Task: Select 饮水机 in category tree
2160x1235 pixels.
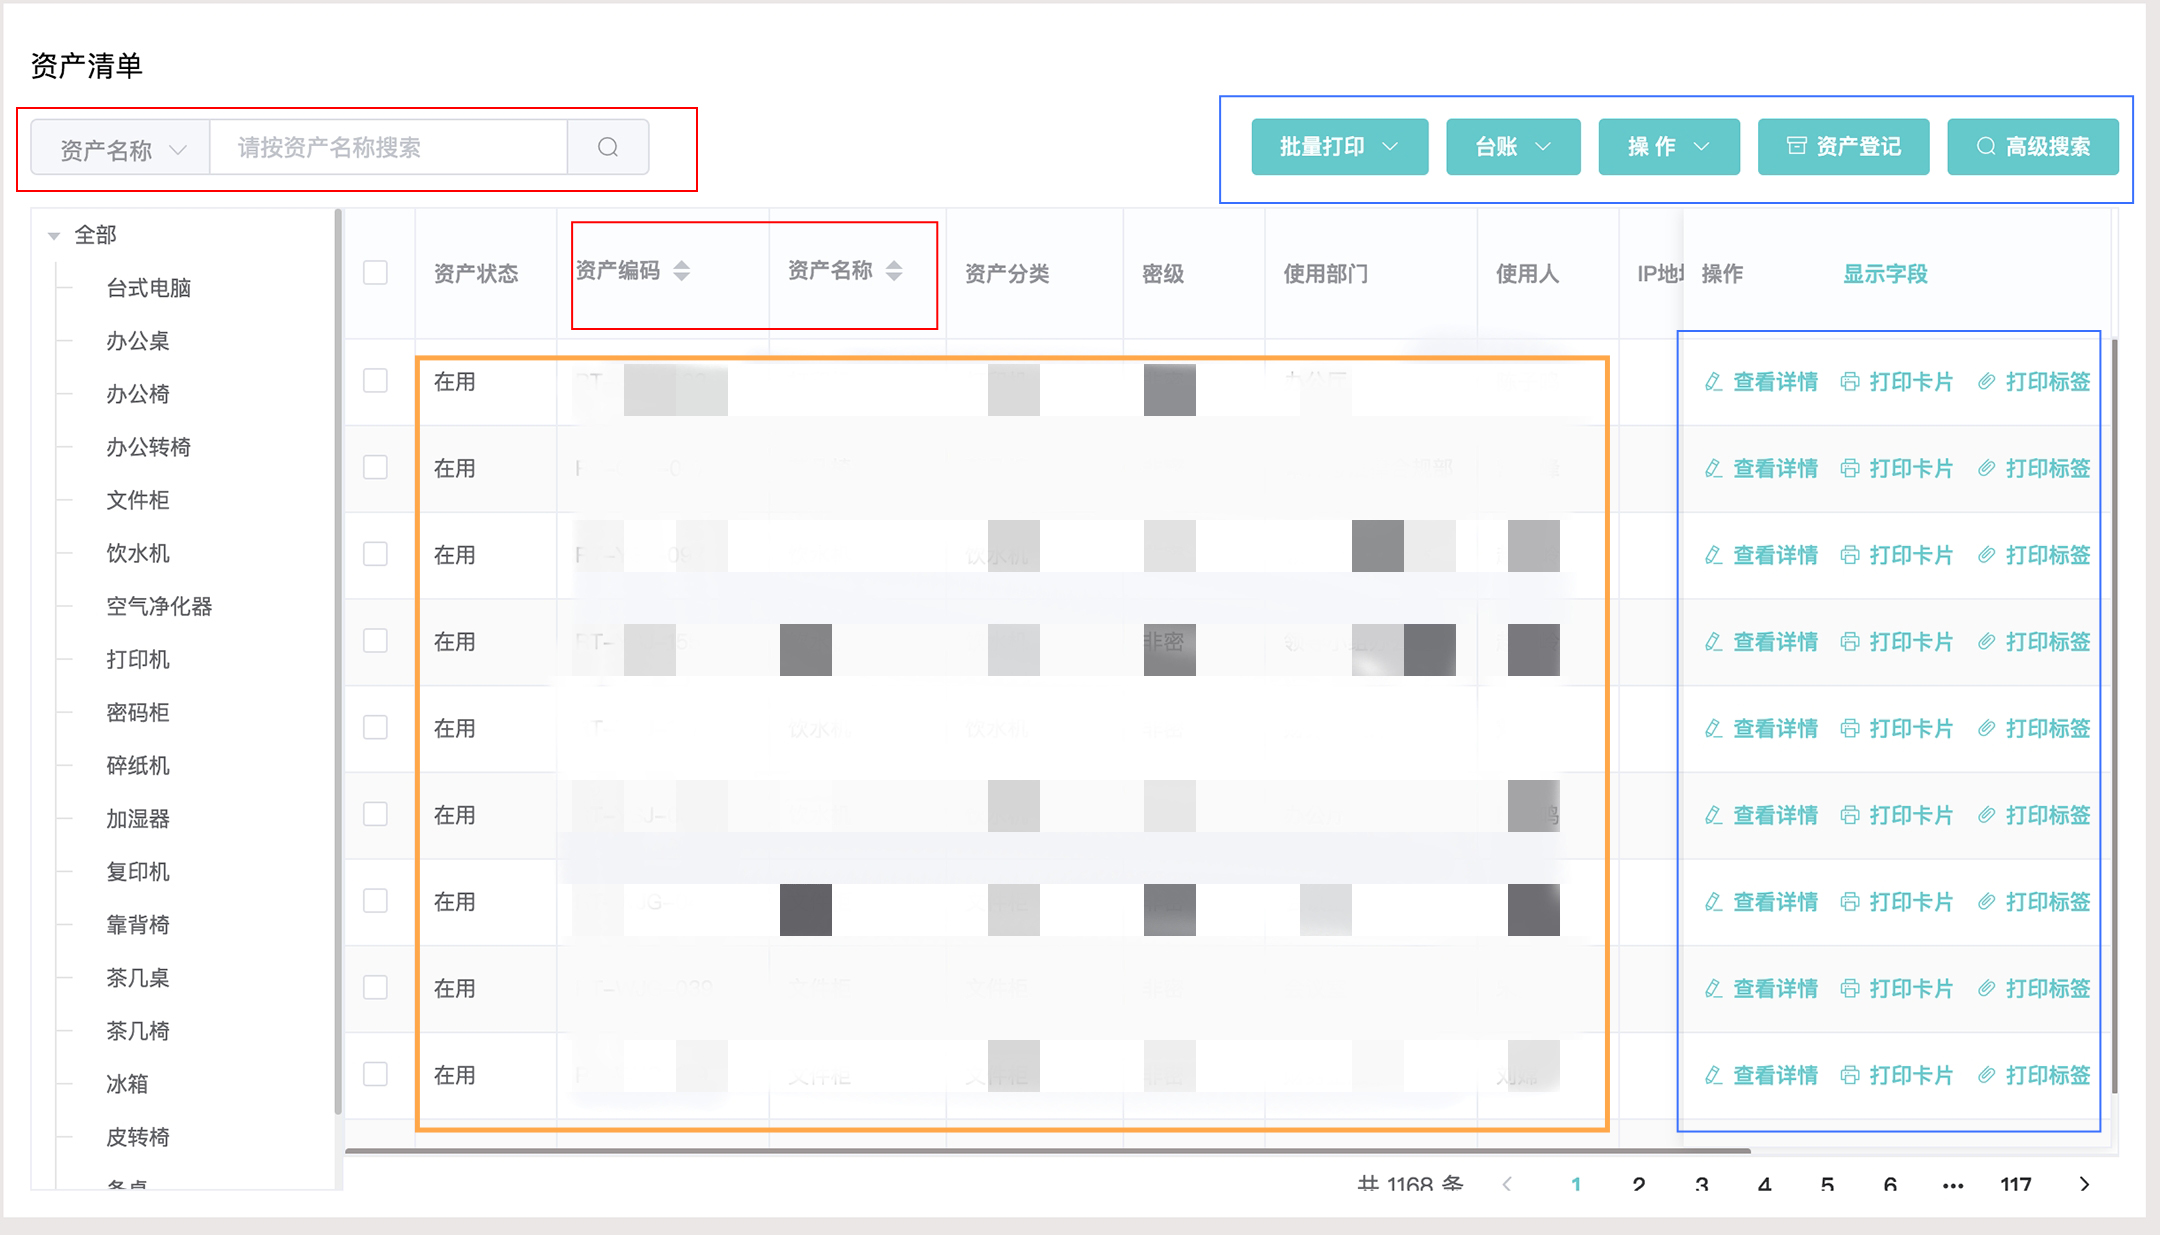Action: coord(138,553)
